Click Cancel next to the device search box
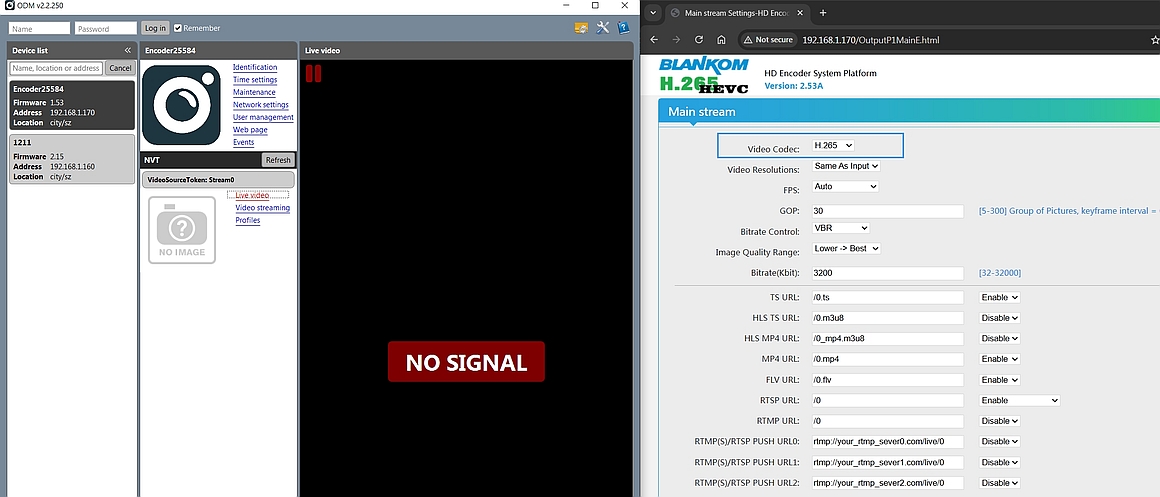The height and width of the screenshot is (497, 1160). tap(120, 68)
